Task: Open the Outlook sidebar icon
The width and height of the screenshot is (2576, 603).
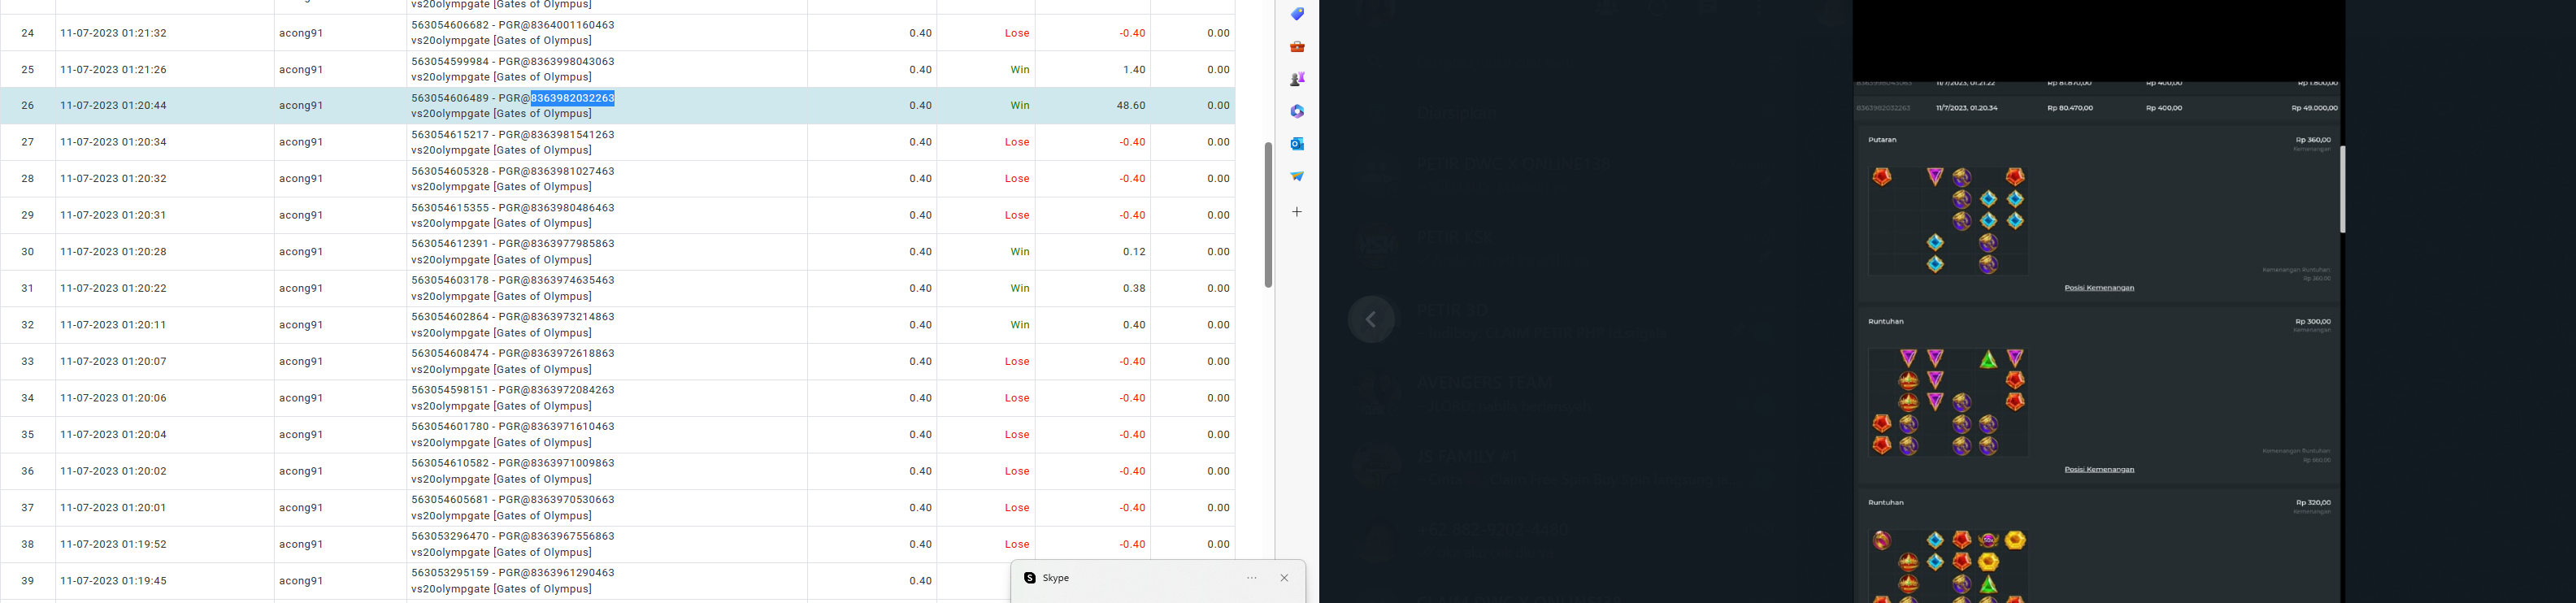Action: pos(1297,144)
